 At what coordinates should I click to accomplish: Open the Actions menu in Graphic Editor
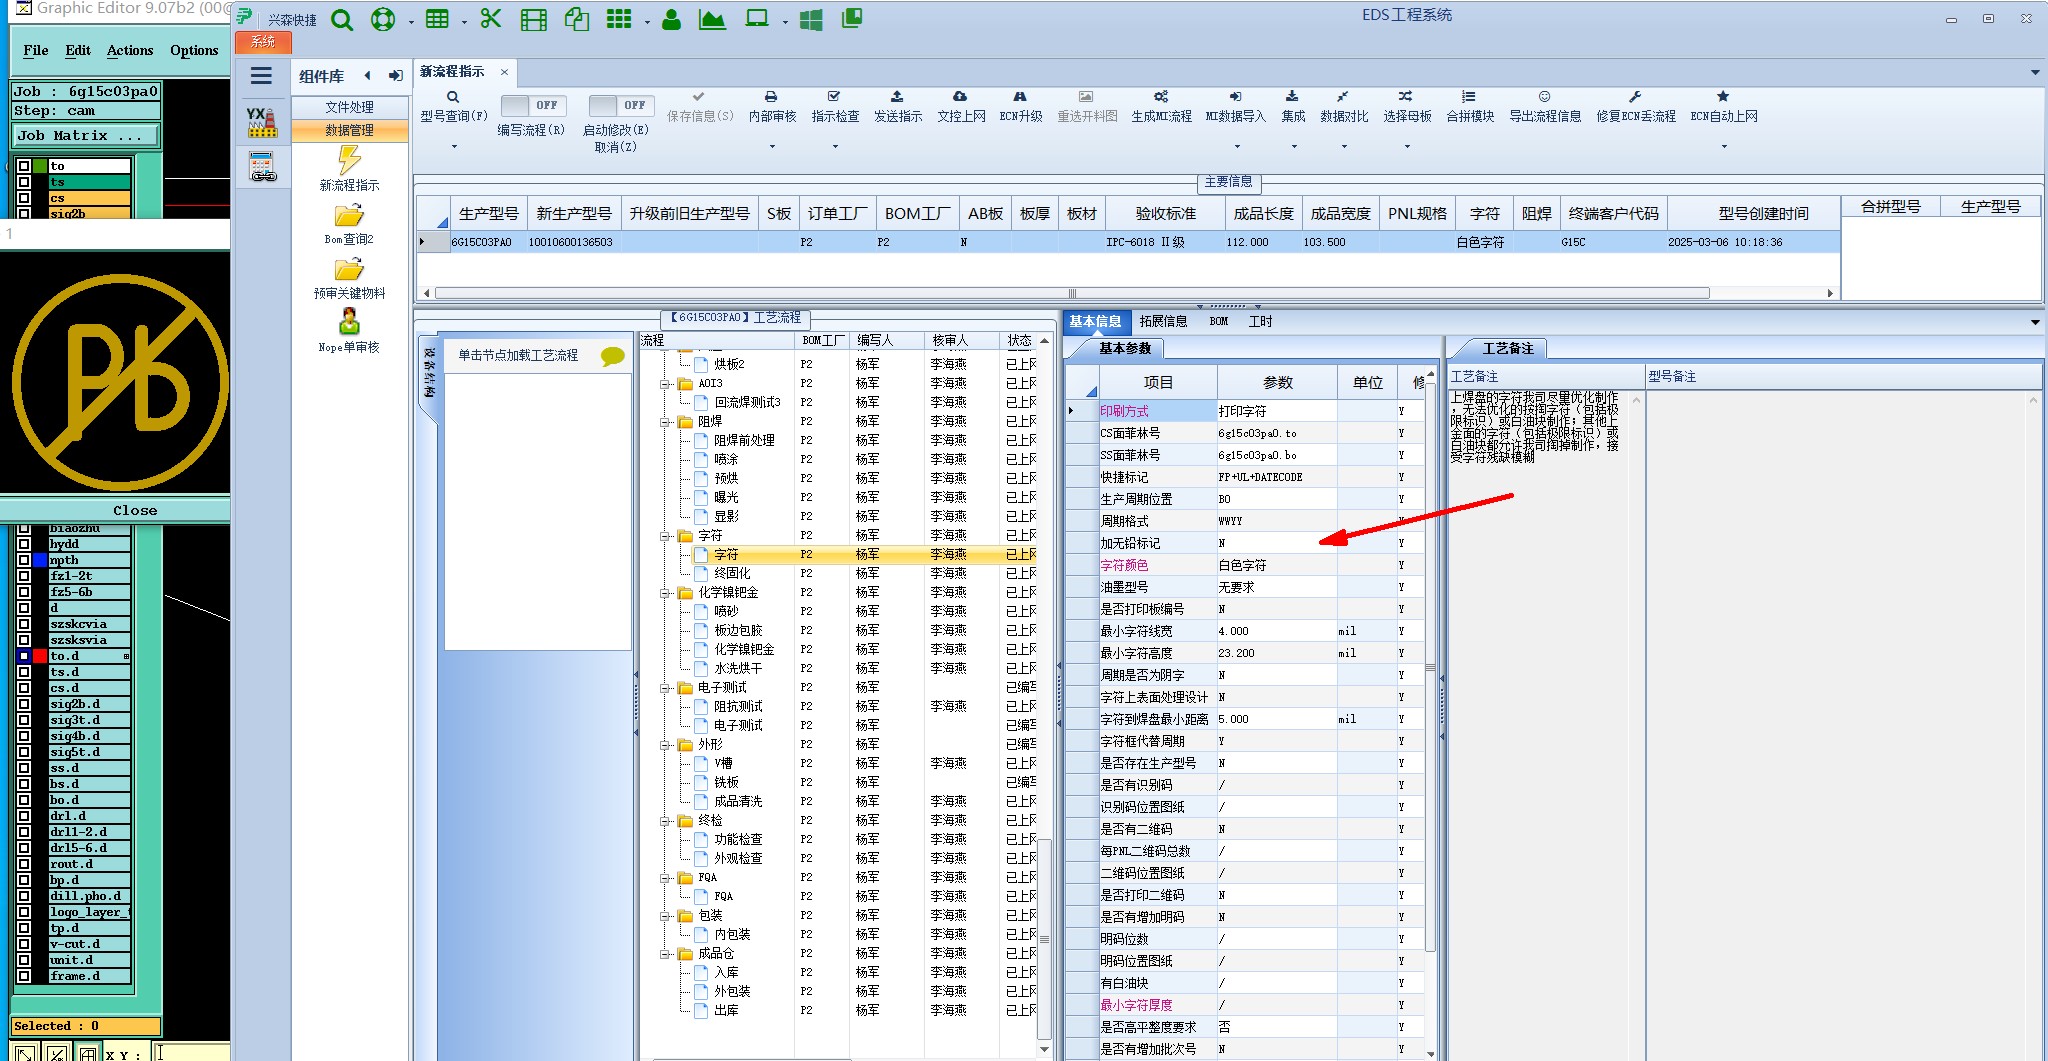click(130, 50)
